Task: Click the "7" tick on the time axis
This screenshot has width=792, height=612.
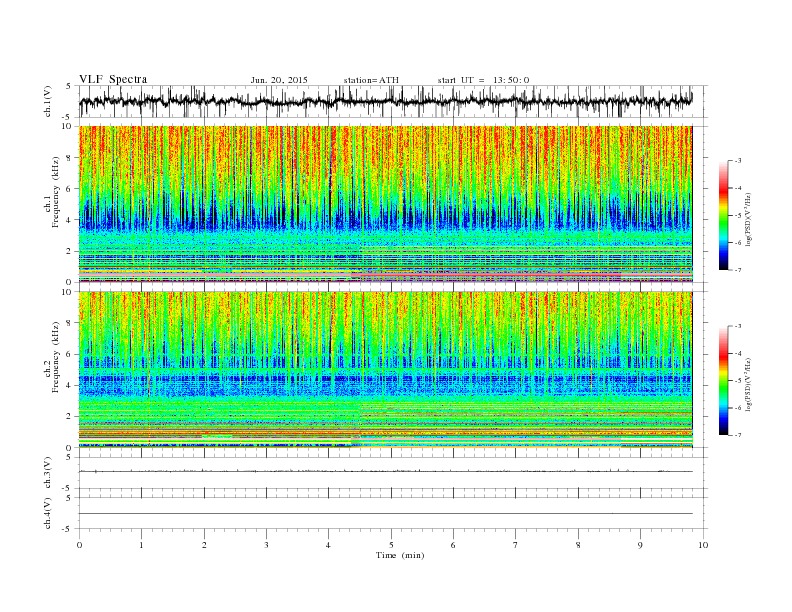Action: [516, 545]
